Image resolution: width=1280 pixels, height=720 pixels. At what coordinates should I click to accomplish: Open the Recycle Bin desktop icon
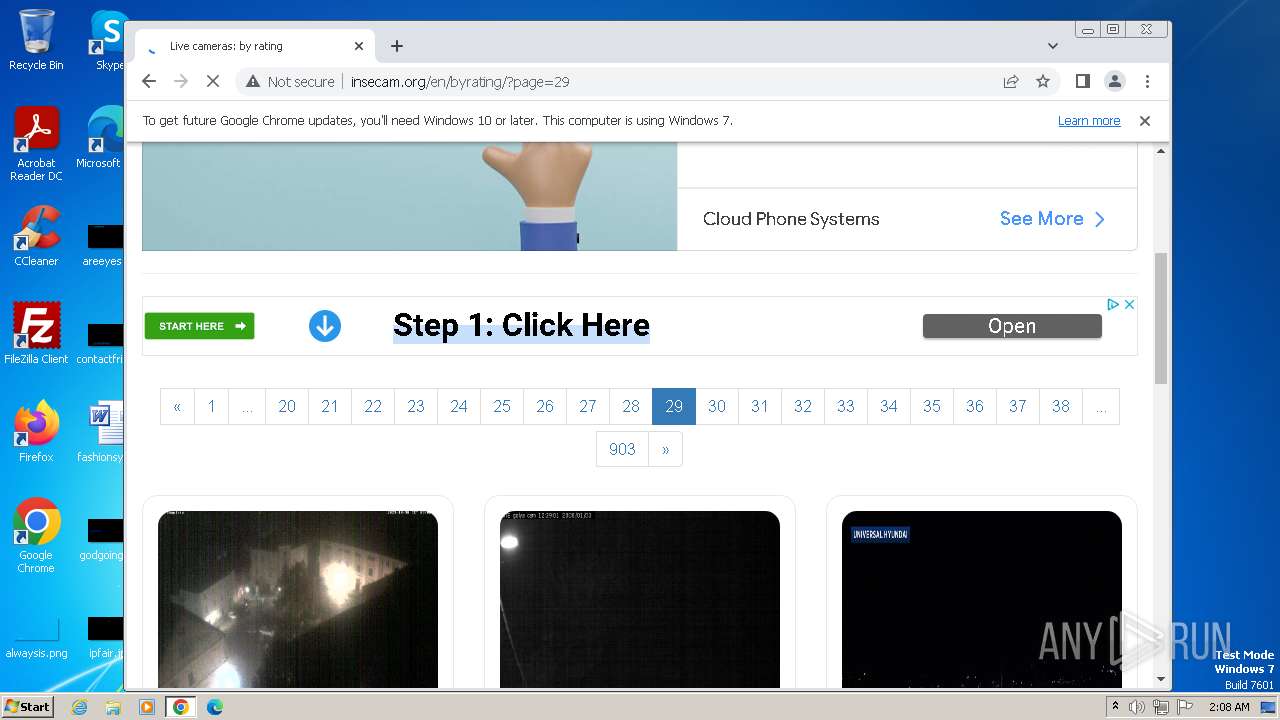(36, 40)
